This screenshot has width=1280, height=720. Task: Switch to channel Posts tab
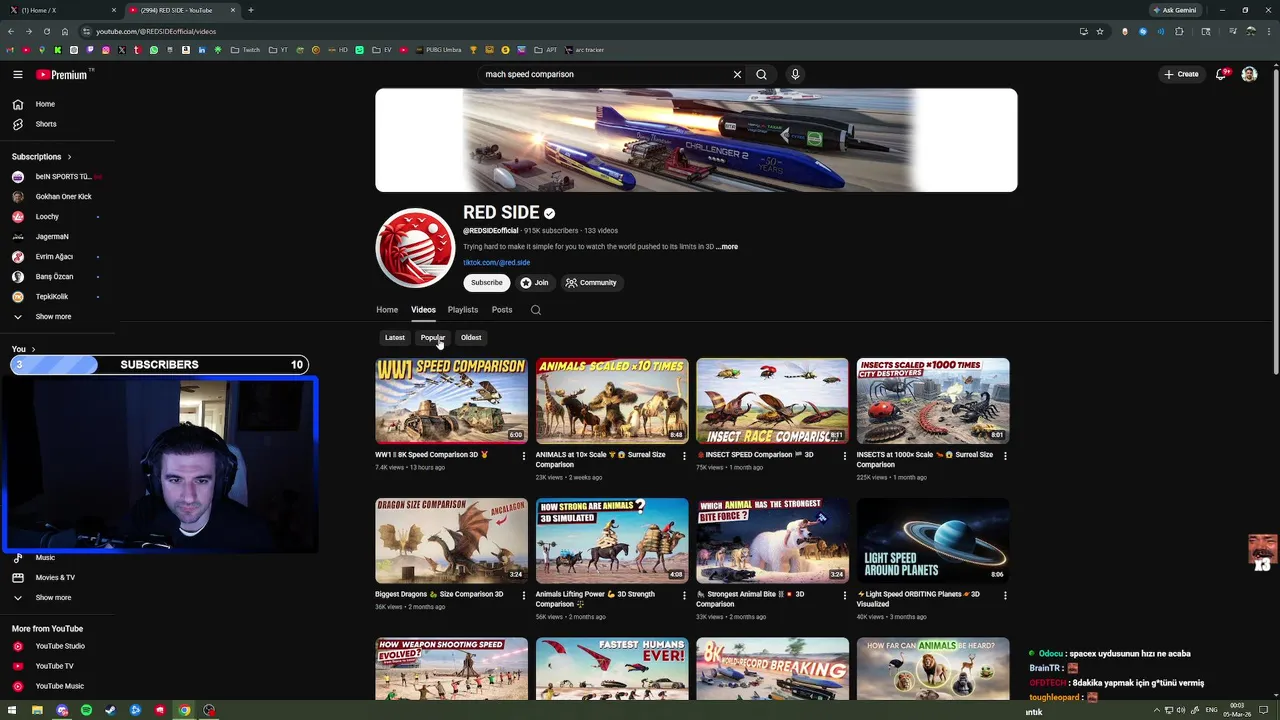click(x=502, y=310)
